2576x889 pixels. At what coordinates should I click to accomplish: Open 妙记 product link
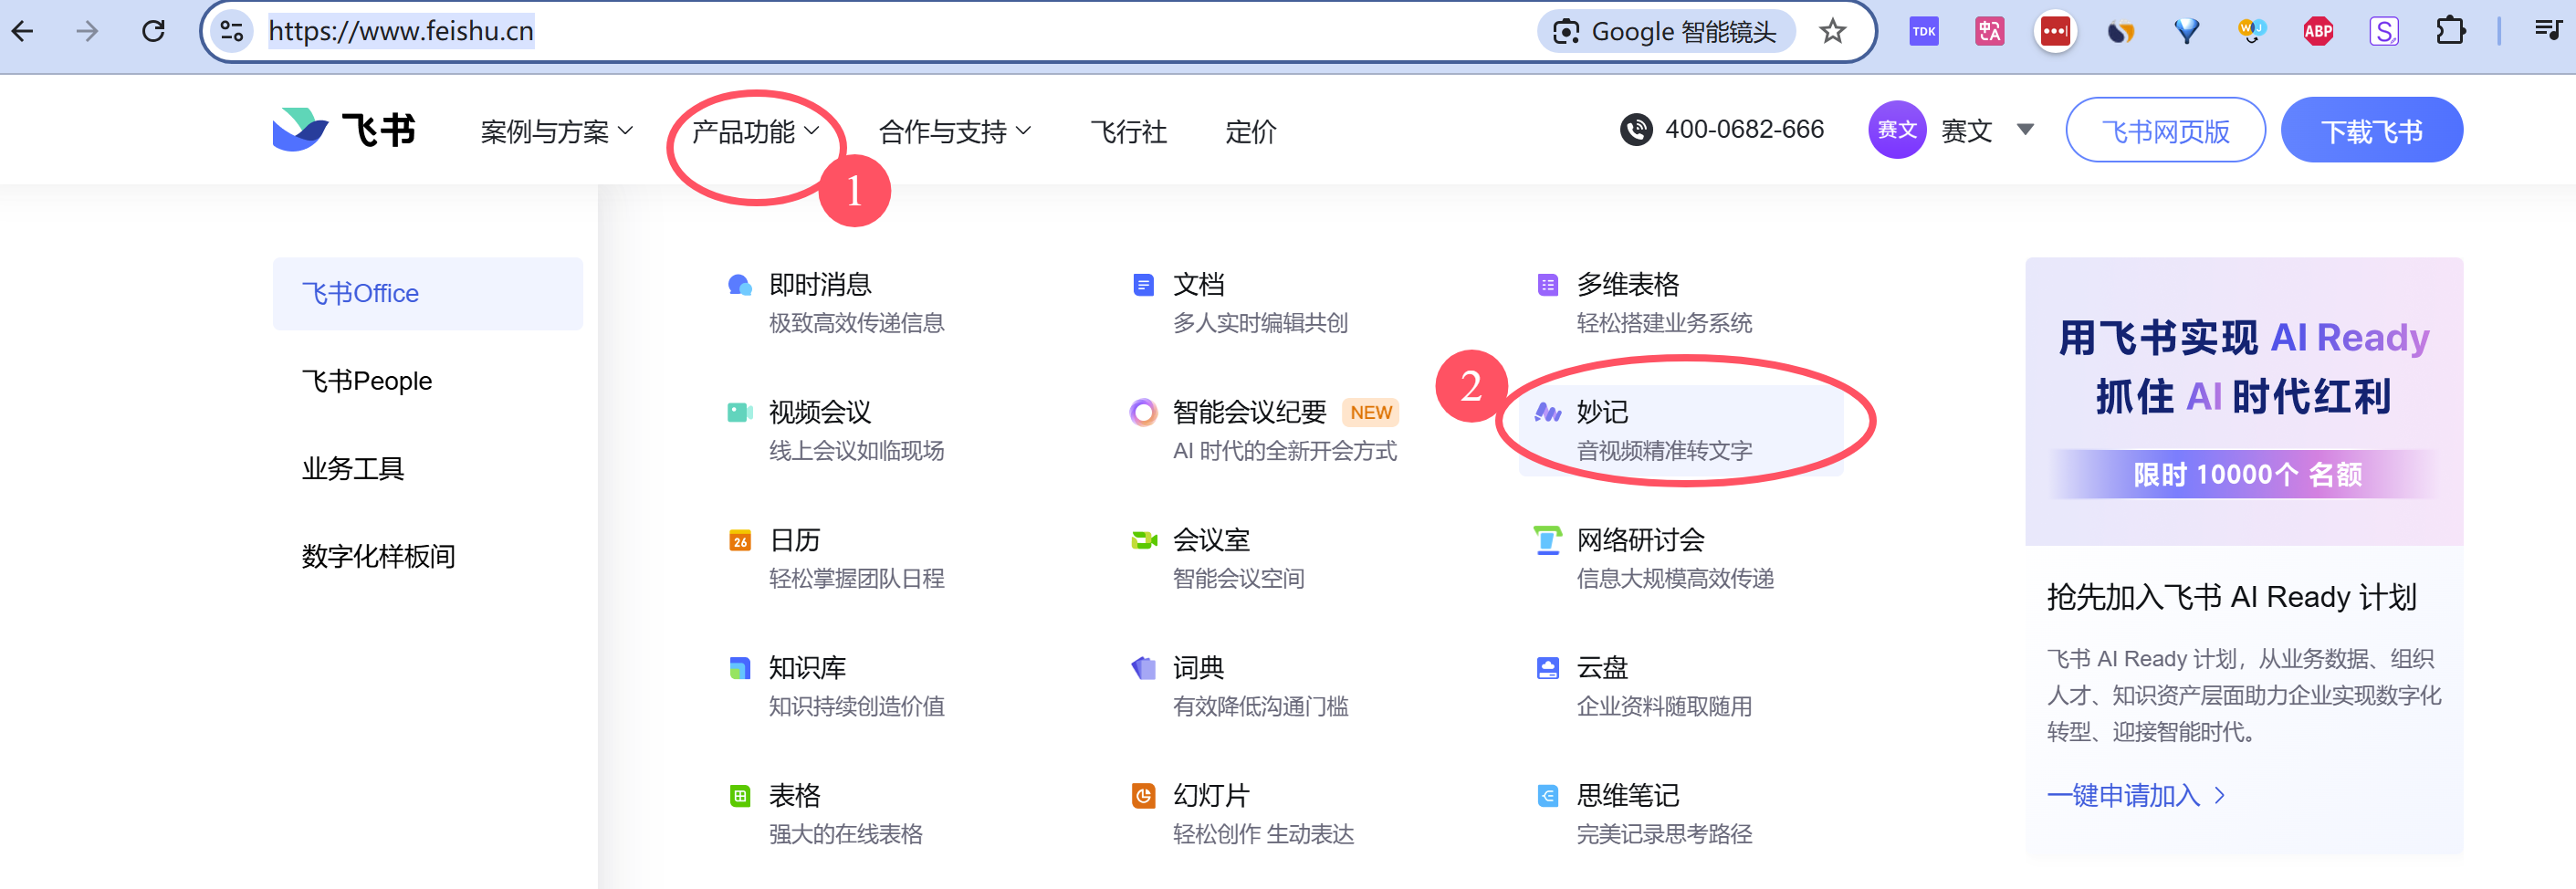tap(1680, 430)
